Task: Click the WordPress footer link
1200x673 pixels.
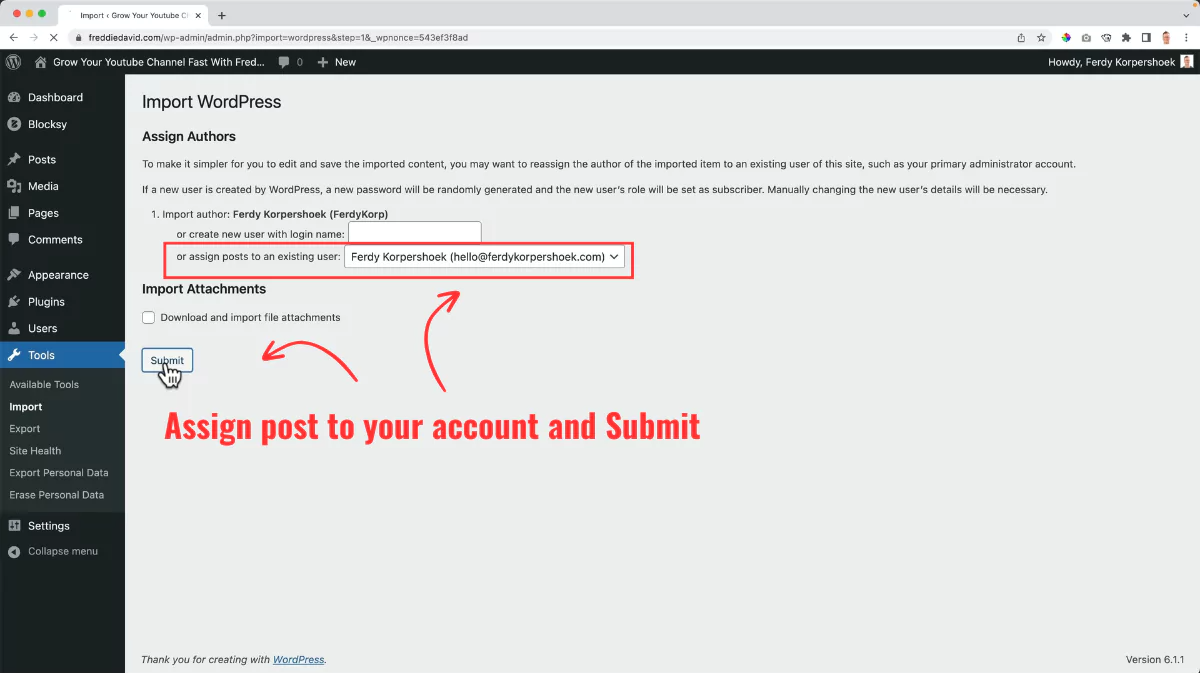Action: tap(300, 659)
